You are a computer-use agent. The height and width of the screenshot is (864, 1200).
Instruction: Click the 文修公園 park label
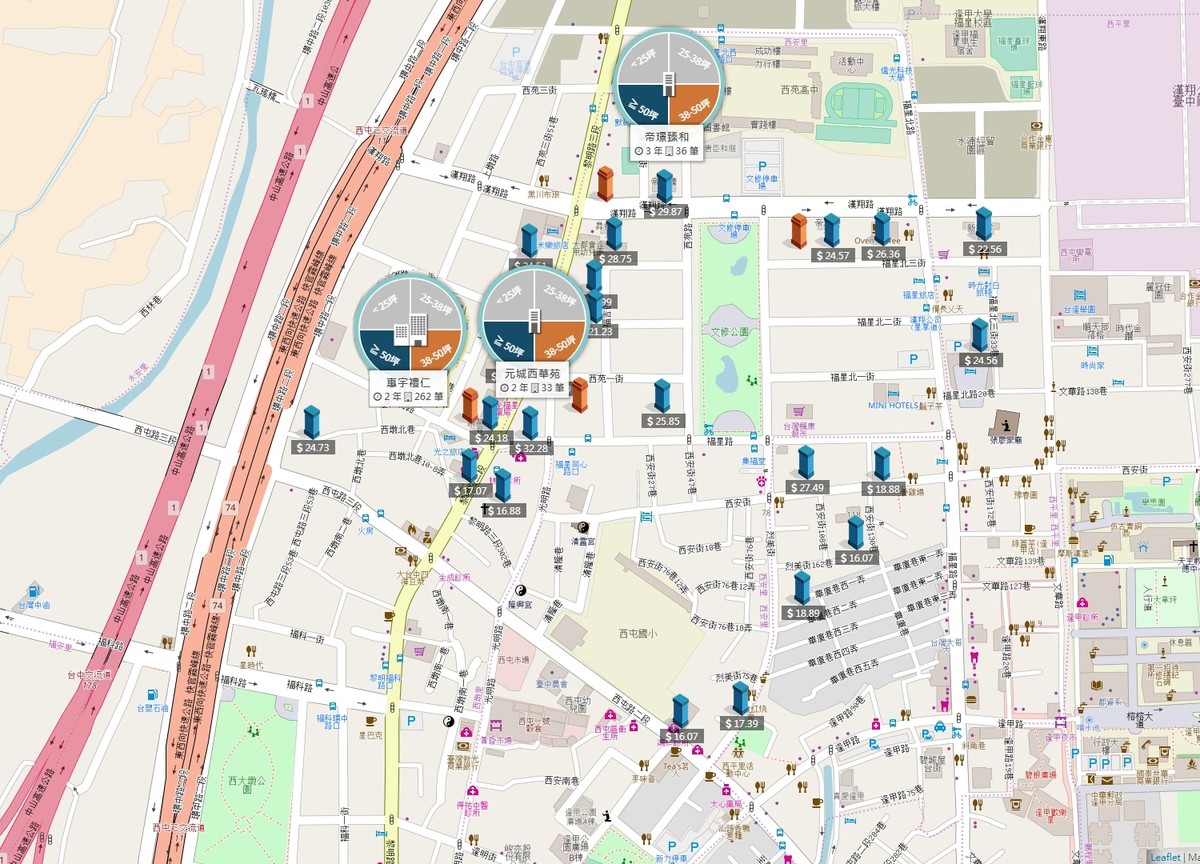tap(731, 331)
